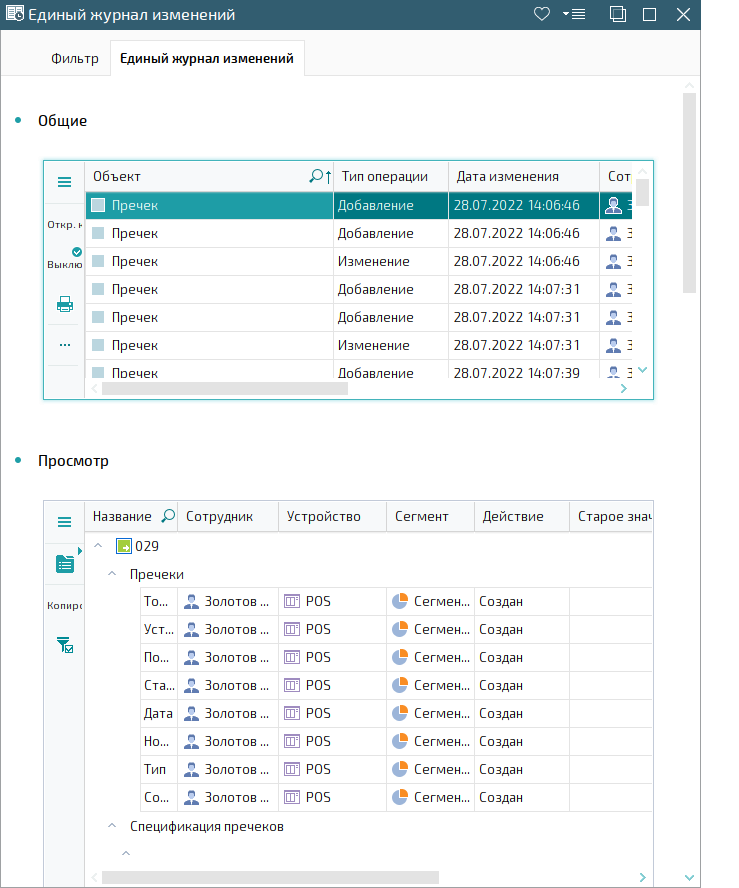This screenshot has height=888, width=739.
Task: Select Золотов cell in Тип row
Action: (x=228, y=769)
